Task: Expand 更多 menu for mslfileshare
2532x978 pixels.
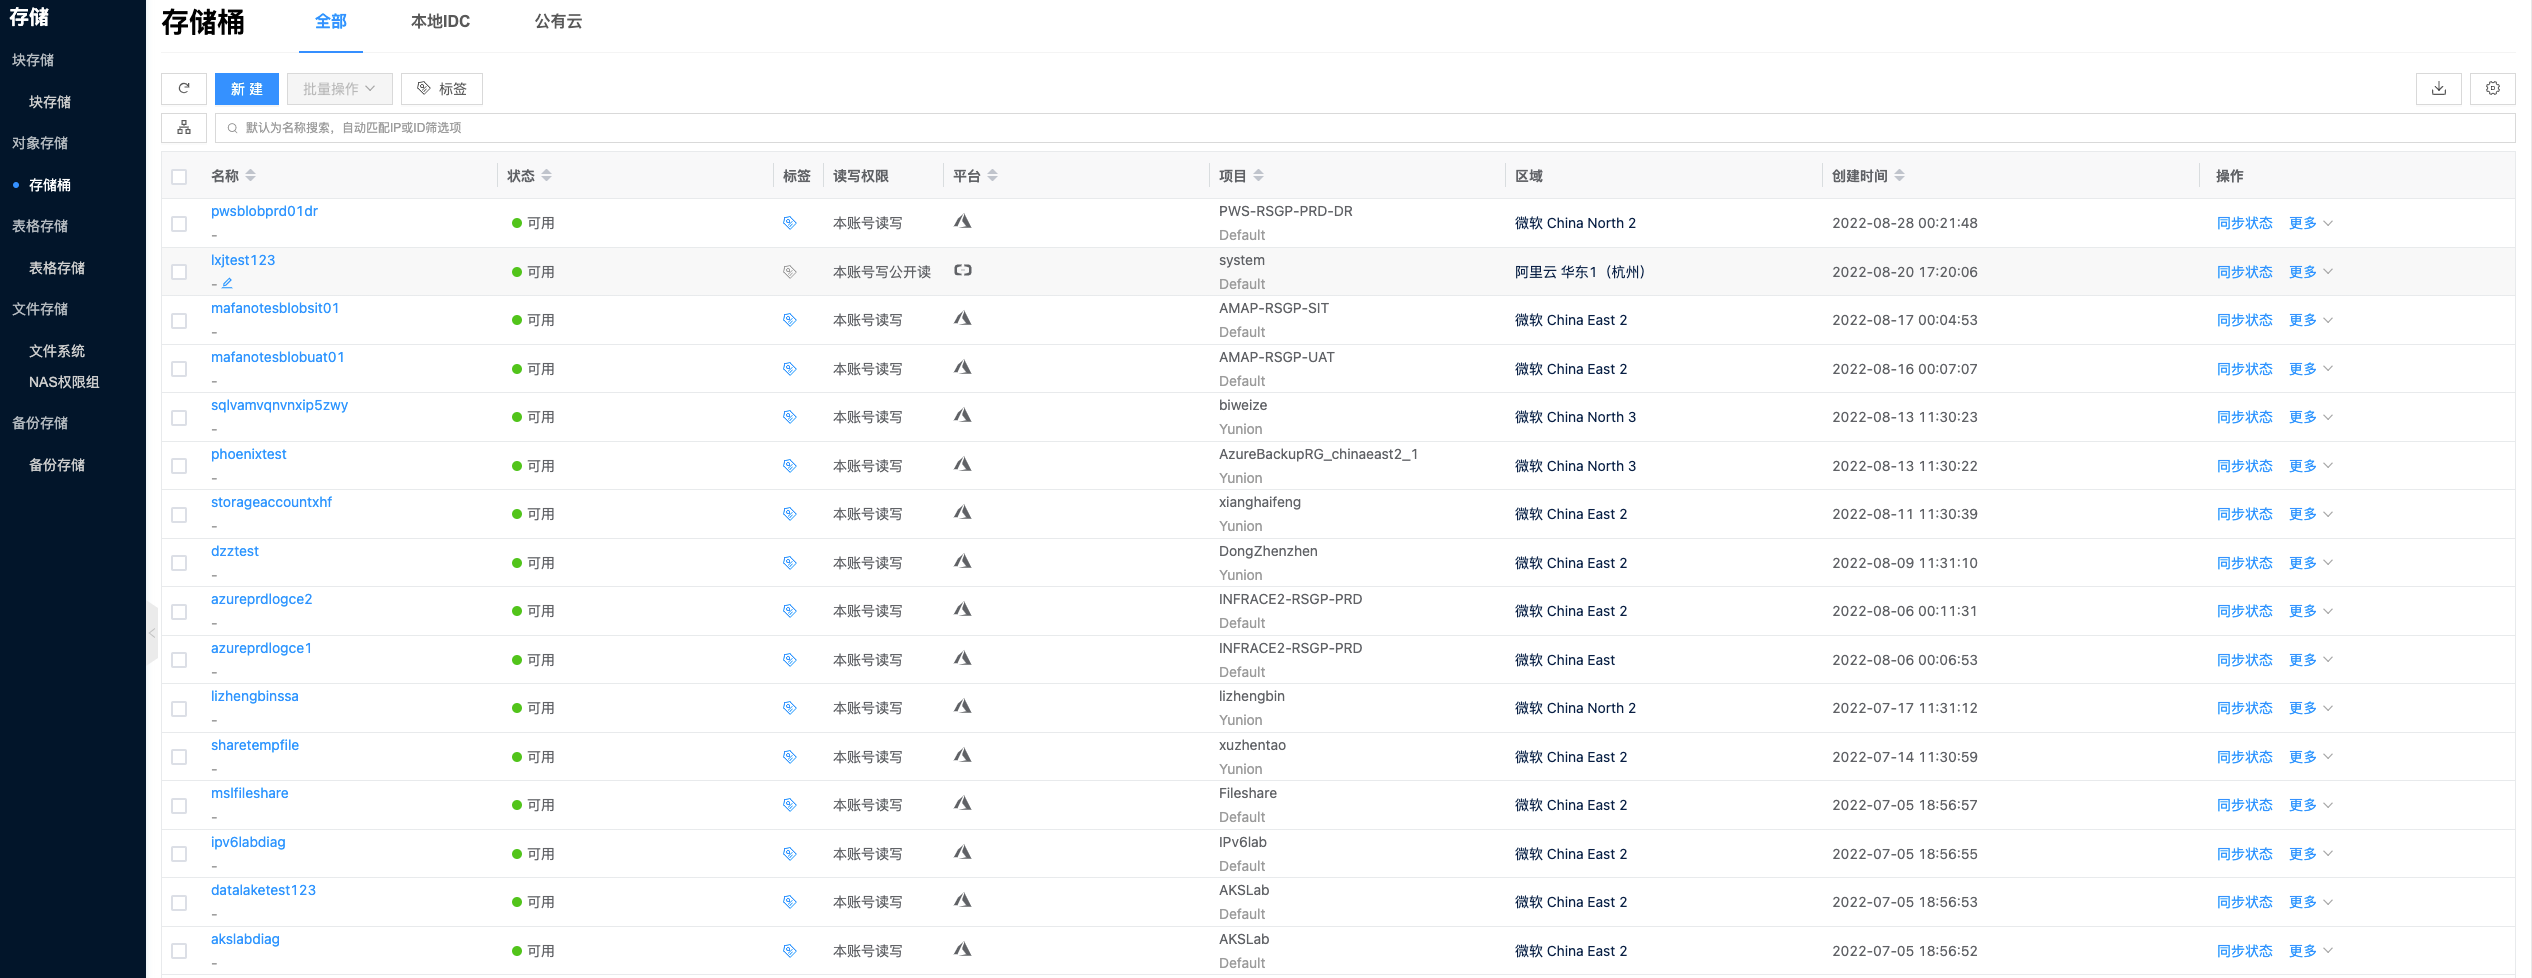Action: [2310, 805]
